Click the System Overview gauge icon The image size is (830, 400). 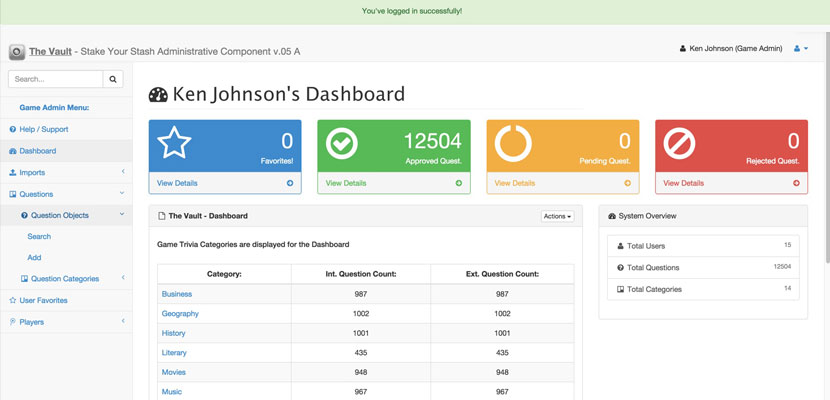(x=612, y=216)
